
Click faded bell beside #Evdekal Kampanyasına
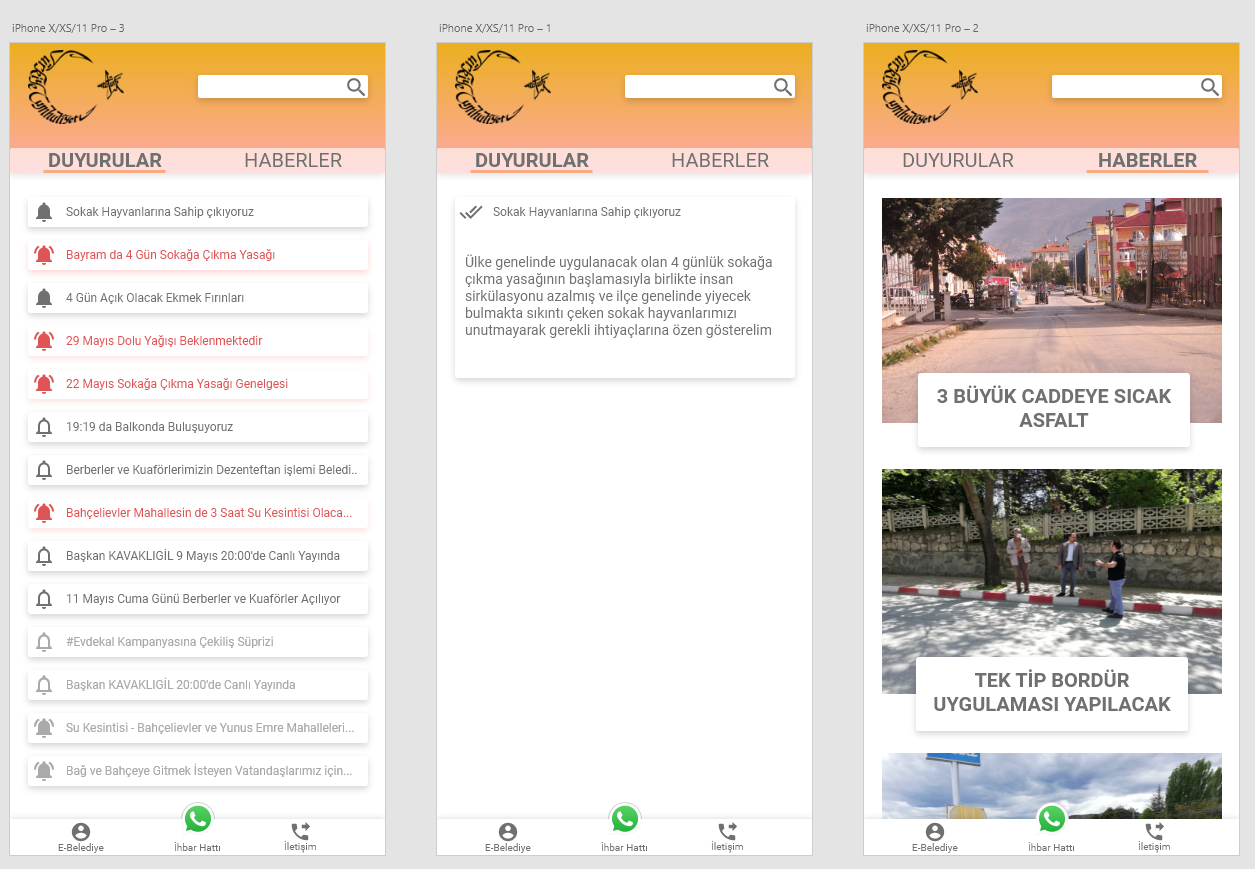point(44,642)
